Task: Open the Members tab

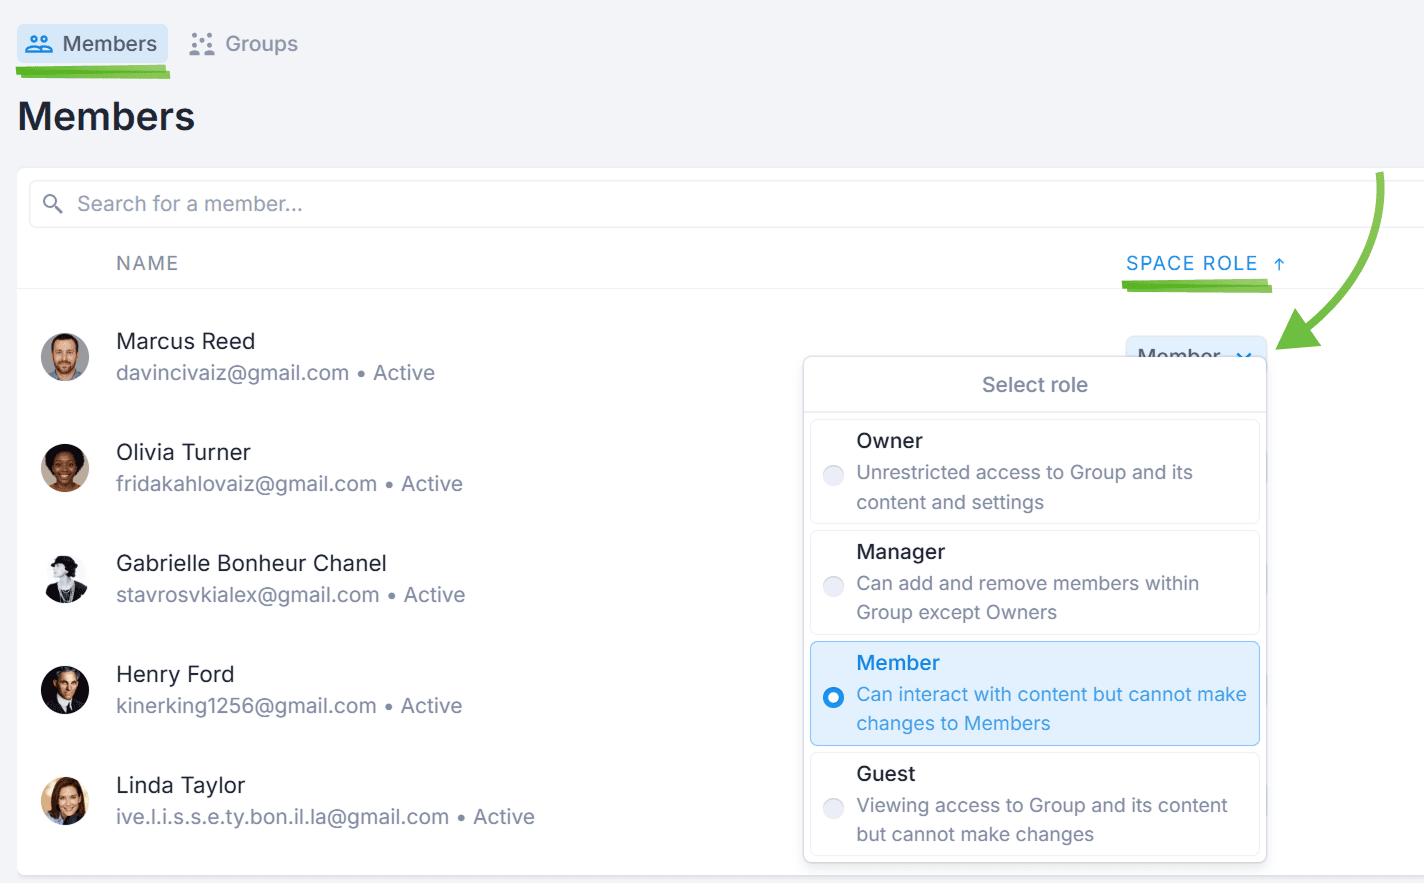Action: (93, 44)
